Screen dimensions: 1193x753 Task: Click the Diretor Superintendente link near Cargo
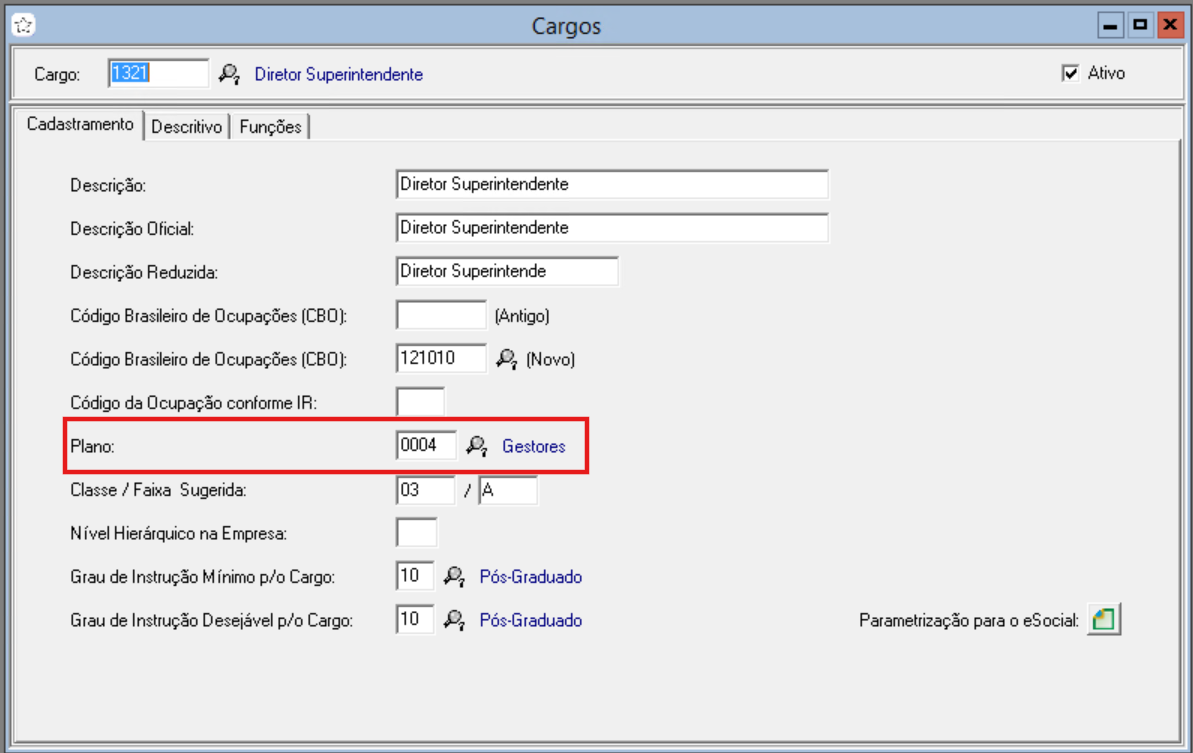(x=338, y=74)
